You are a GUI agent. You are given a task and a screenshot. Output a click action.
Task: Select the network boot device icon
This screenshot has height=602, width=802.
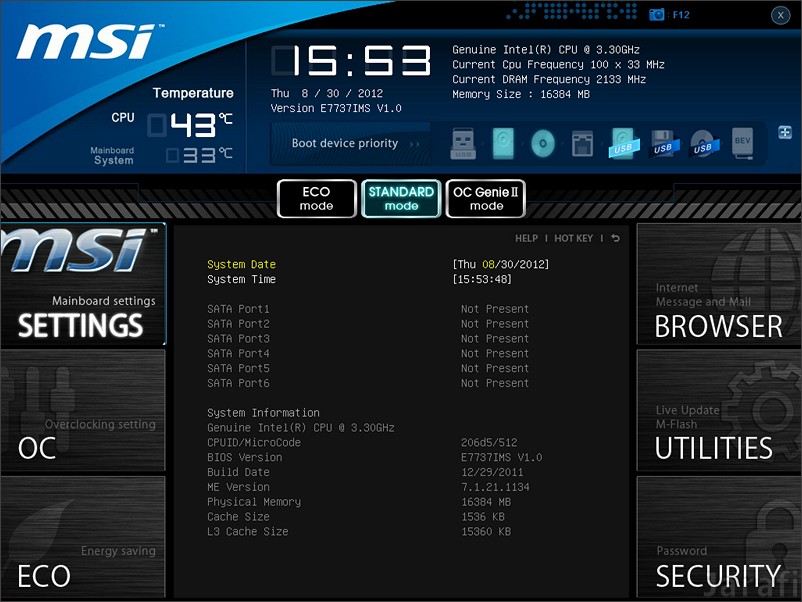pos(583,144)
